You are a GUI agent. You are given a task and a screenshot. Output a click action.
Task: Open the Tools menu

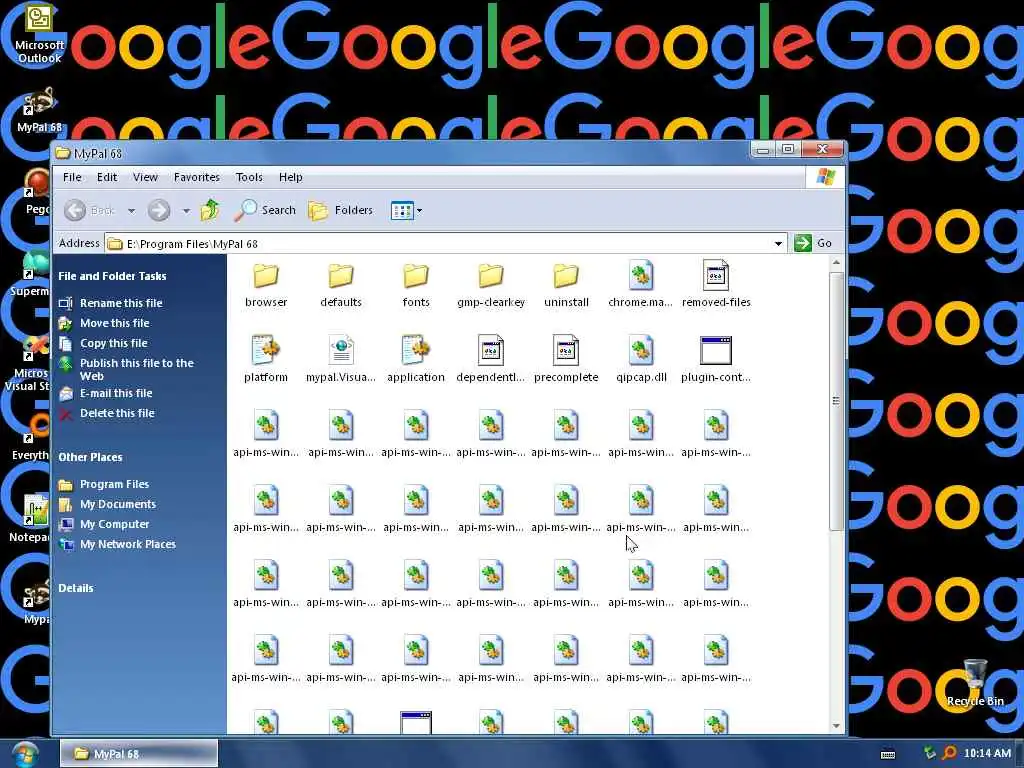click(249, 177)
